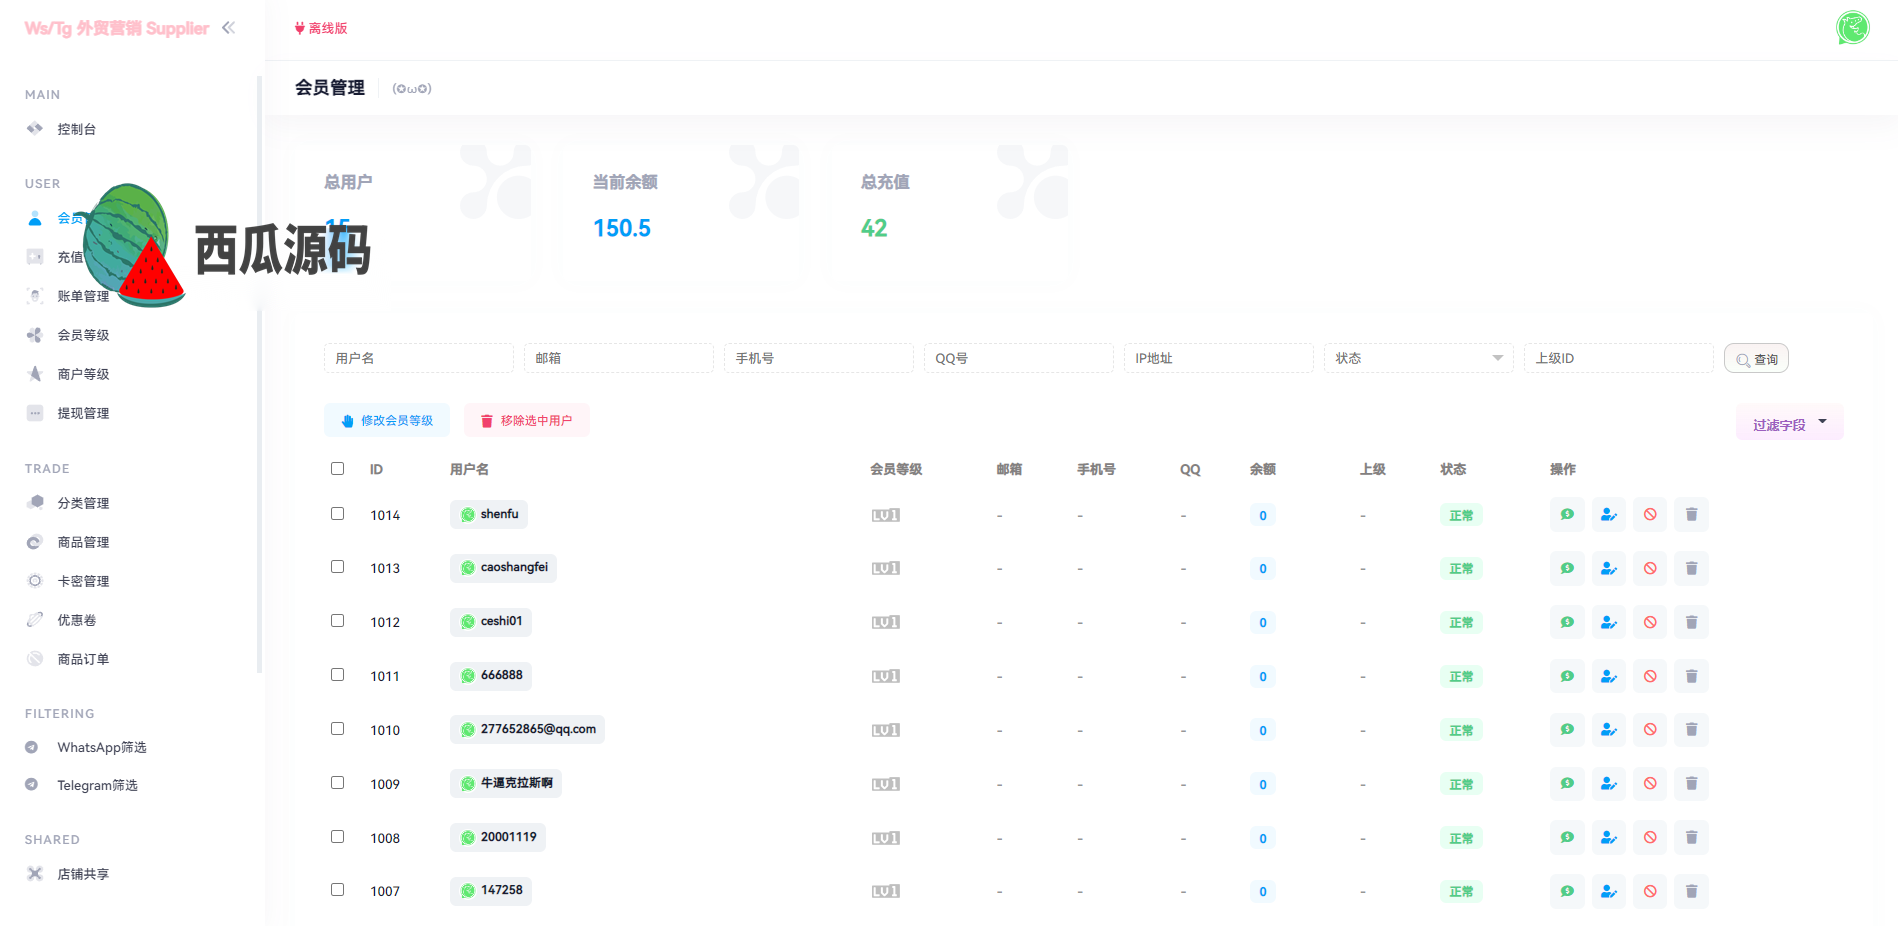The image size is (1898, 926).
Task: Click the 移除选中用户 button
Action: click(x=527, y=421)
